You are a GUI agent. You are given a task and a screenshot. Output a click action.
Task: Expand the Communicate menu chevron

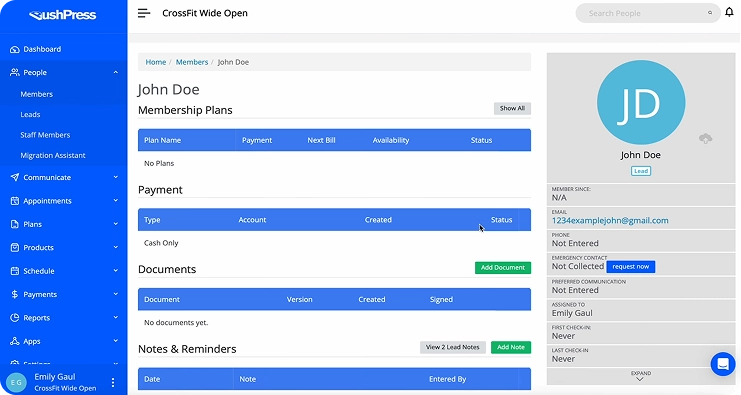click(116, 177)
